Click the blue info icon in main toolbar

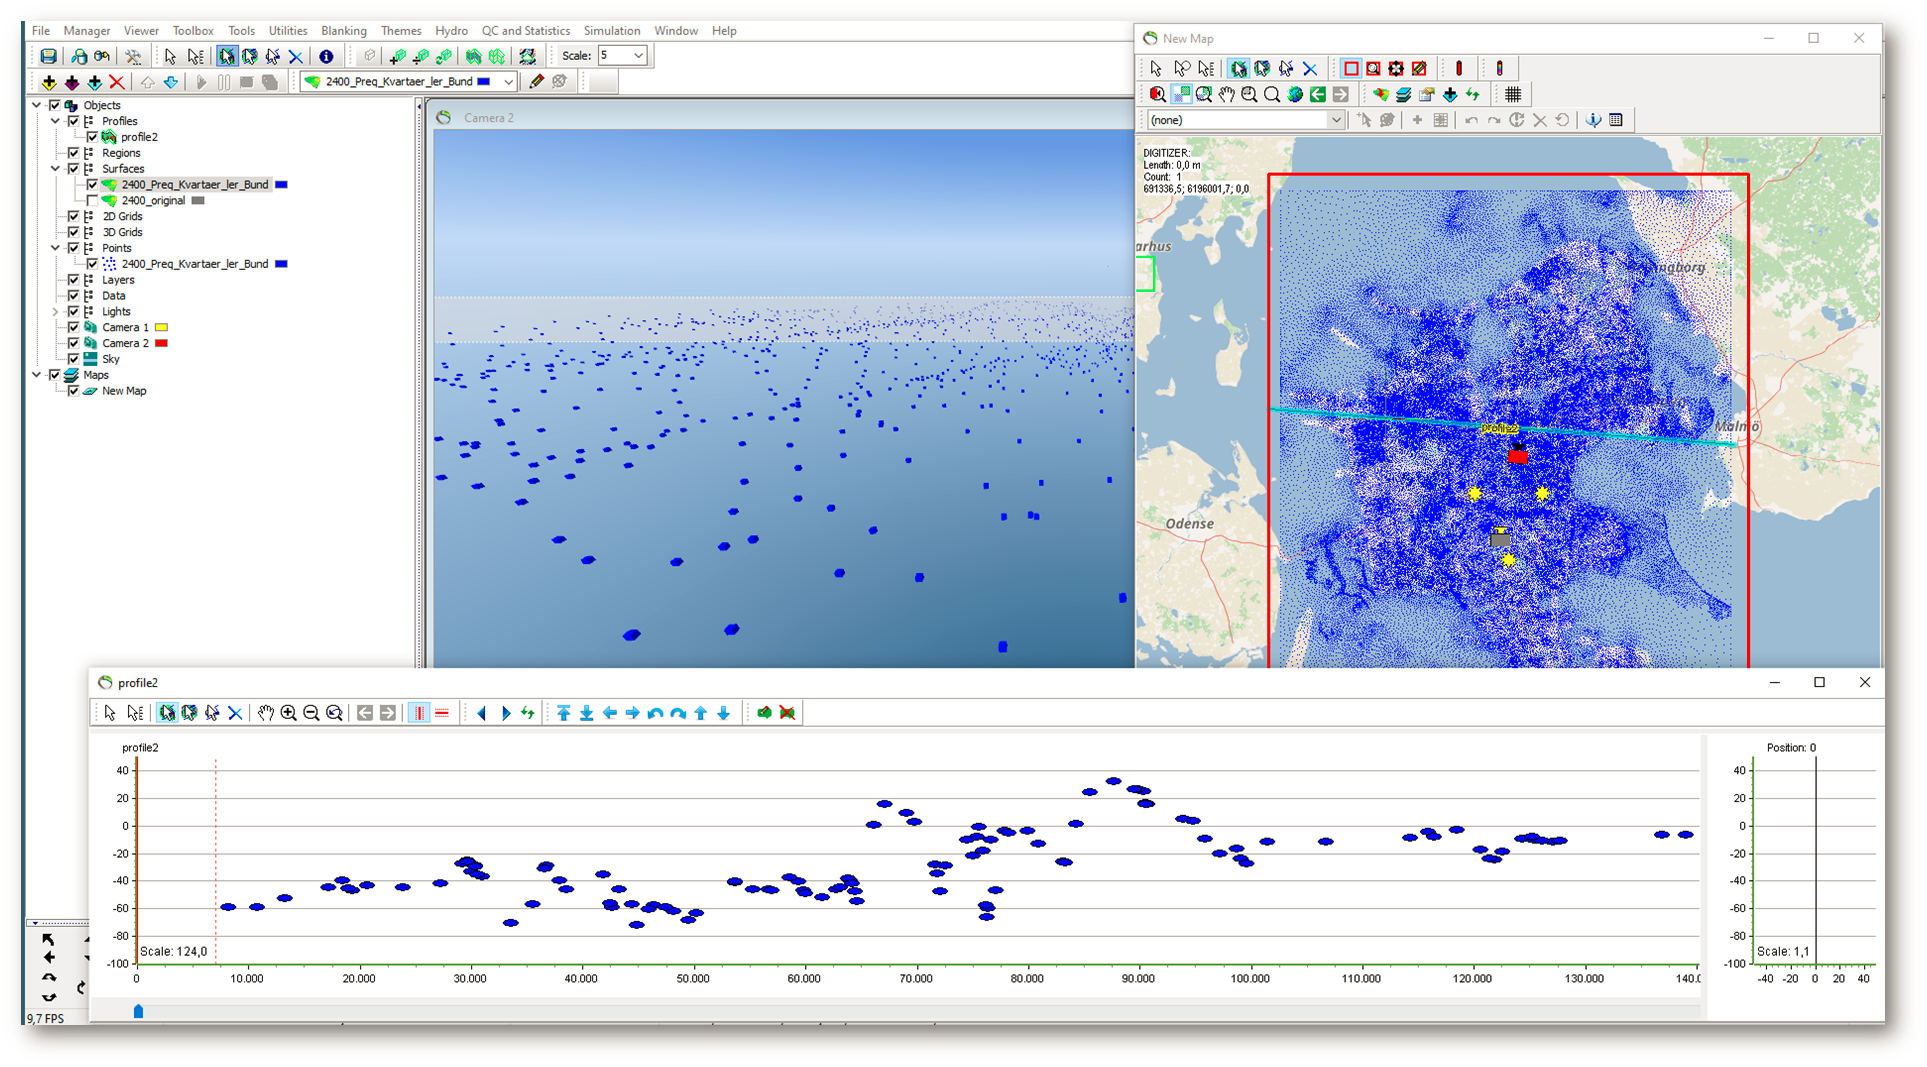click(326, 56)
